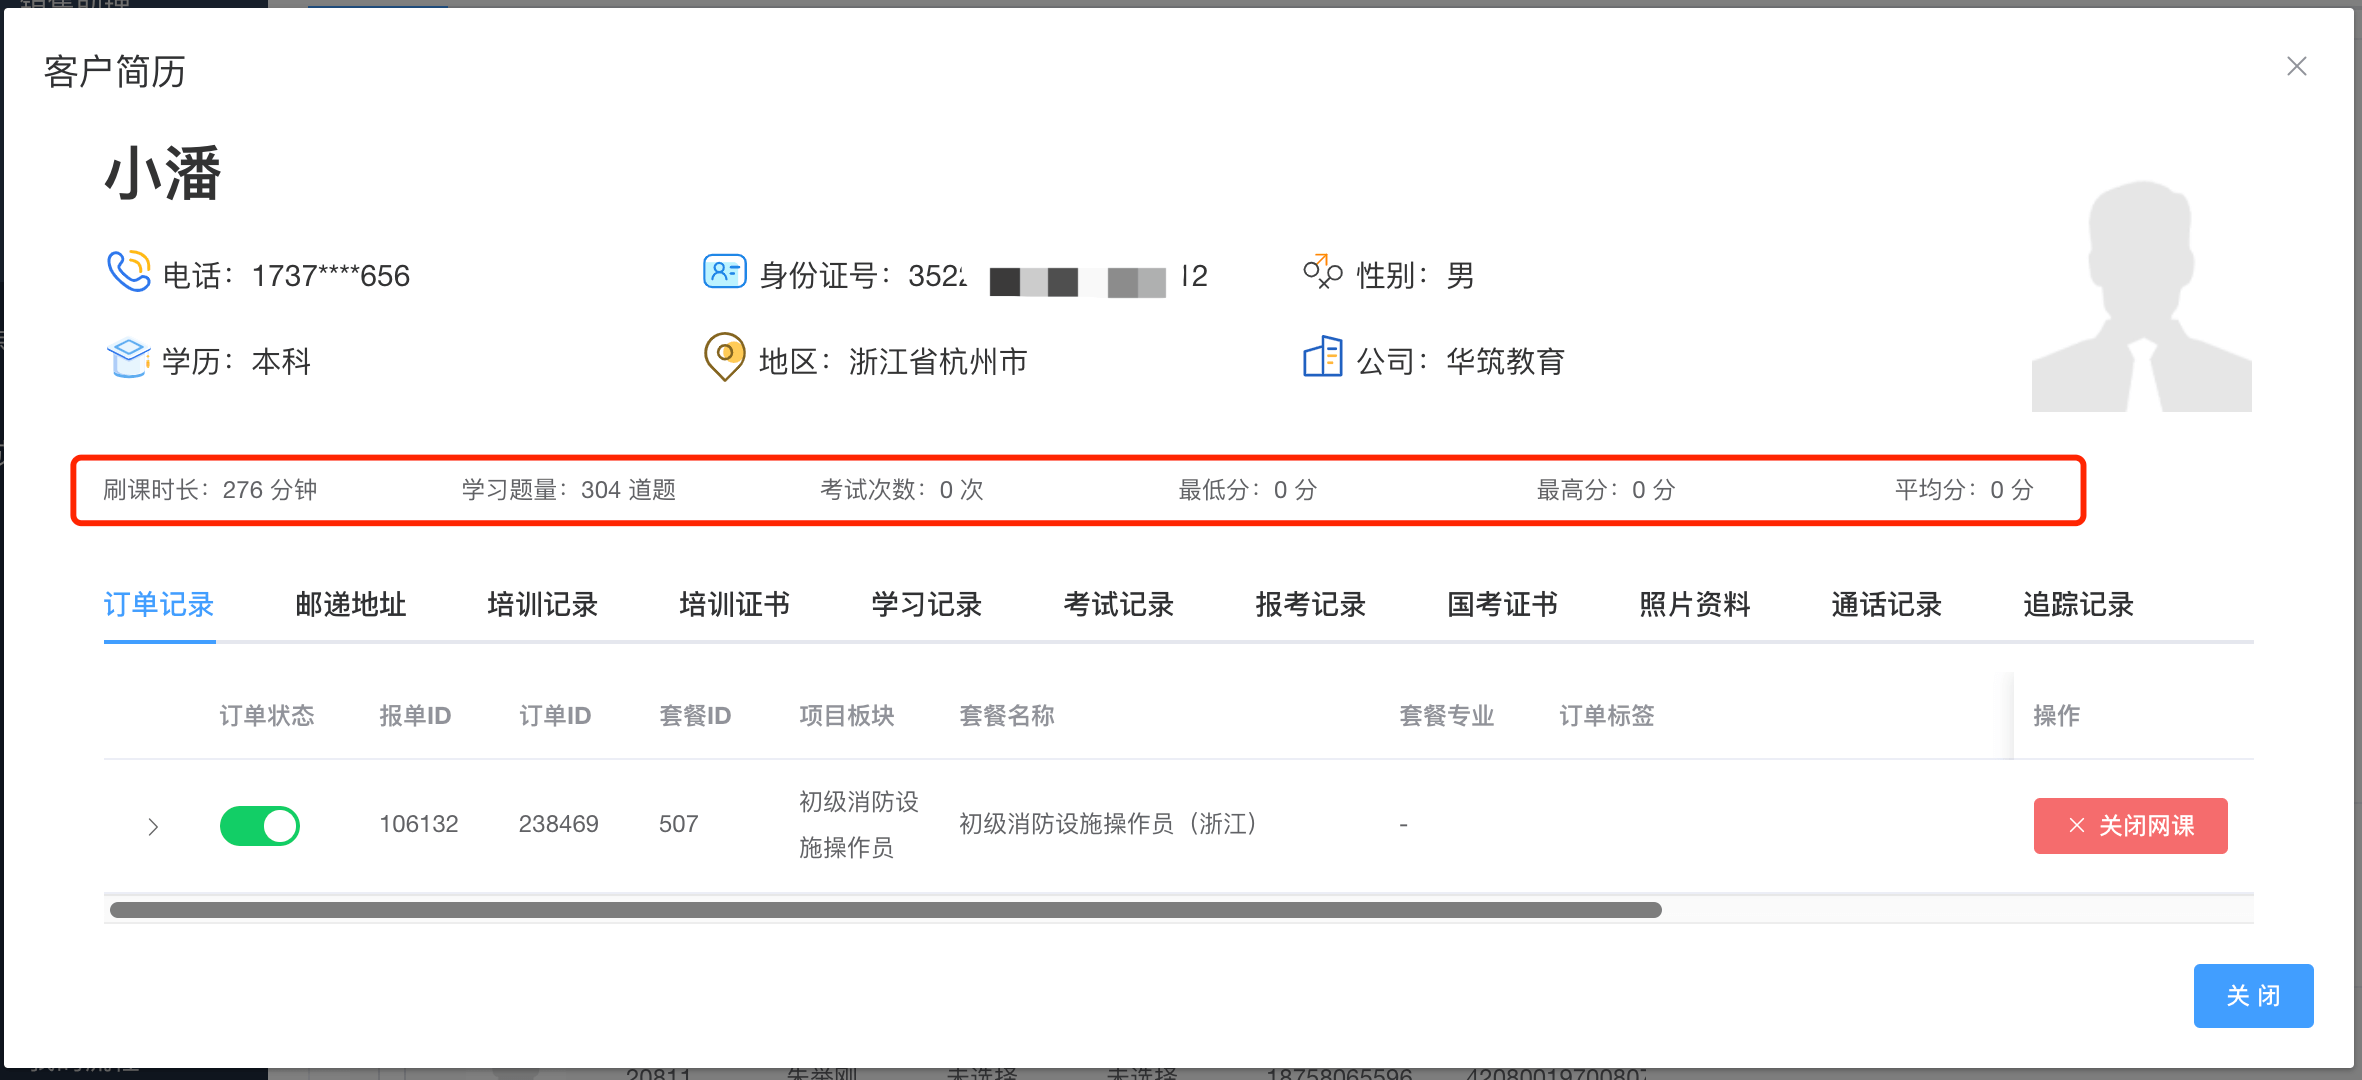Click the table's horizontal scrollbar

pyautogui.click(x=885, y=910)
